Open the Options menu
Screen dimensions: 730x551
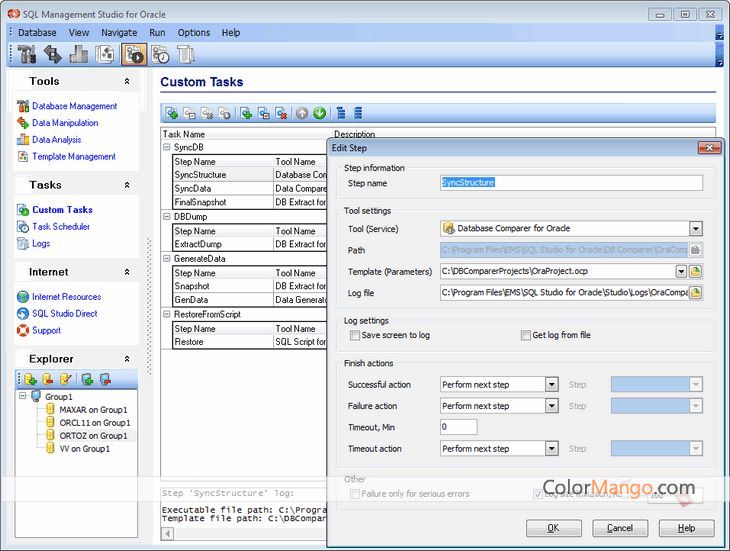194,33
